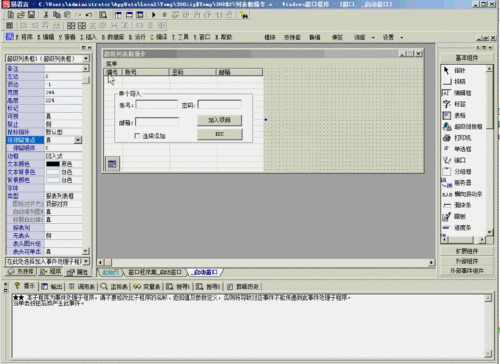Toggle the component box panel layout icon
The height and width of the screenshot is (364, 500).
[x=139, y=15]
